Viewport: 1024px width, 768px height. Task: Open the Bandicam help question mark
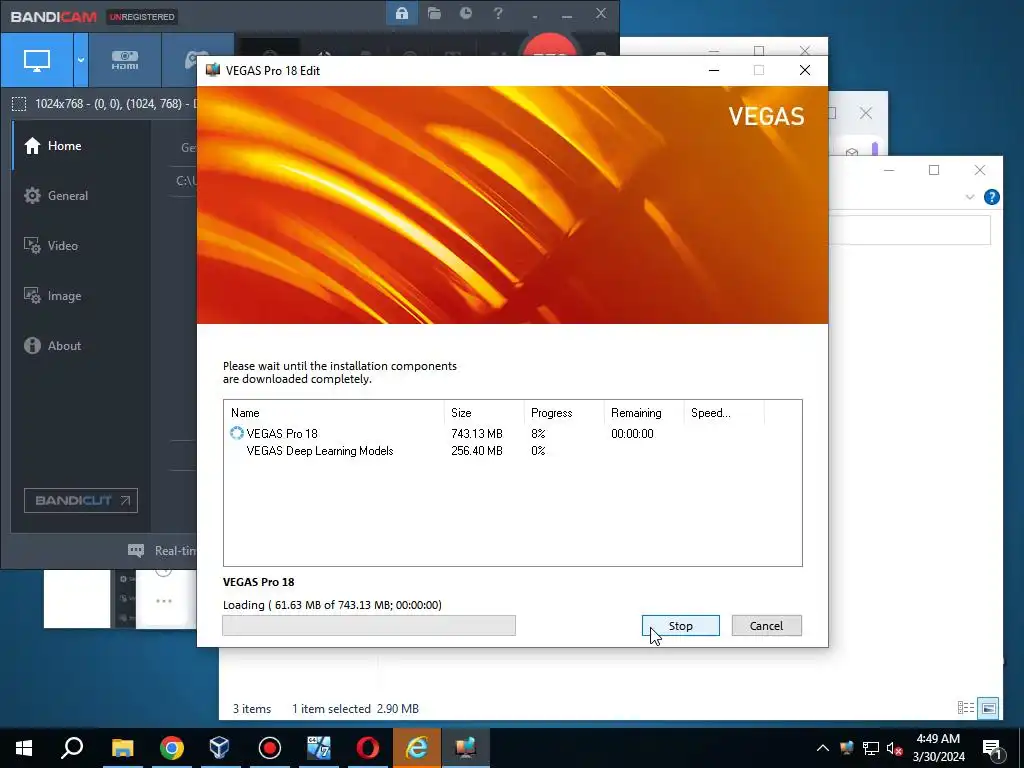[x=498, y=13]
